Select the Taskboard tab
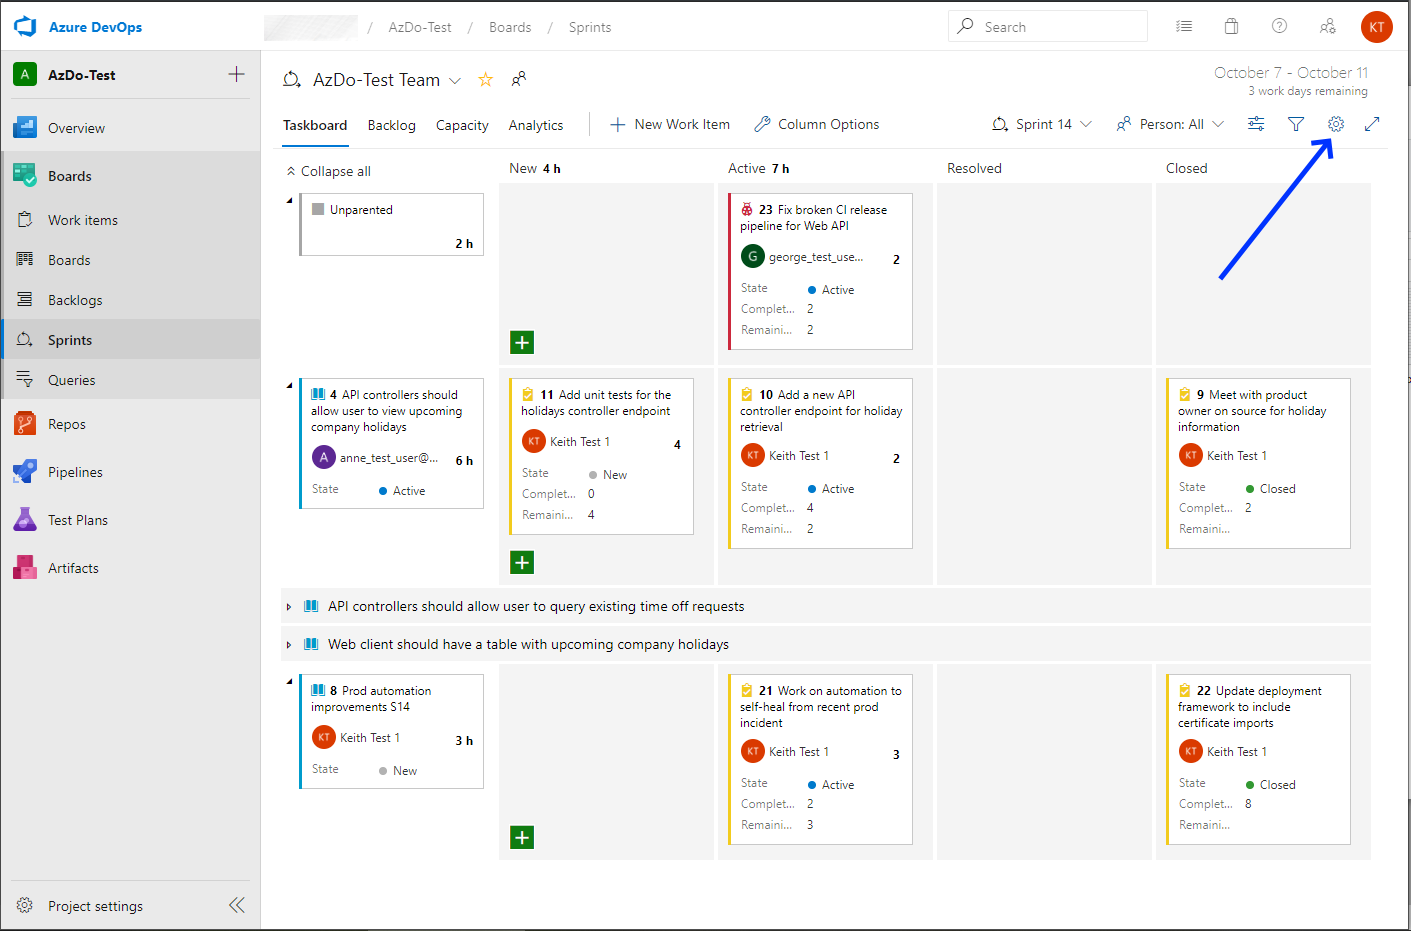 315,125
